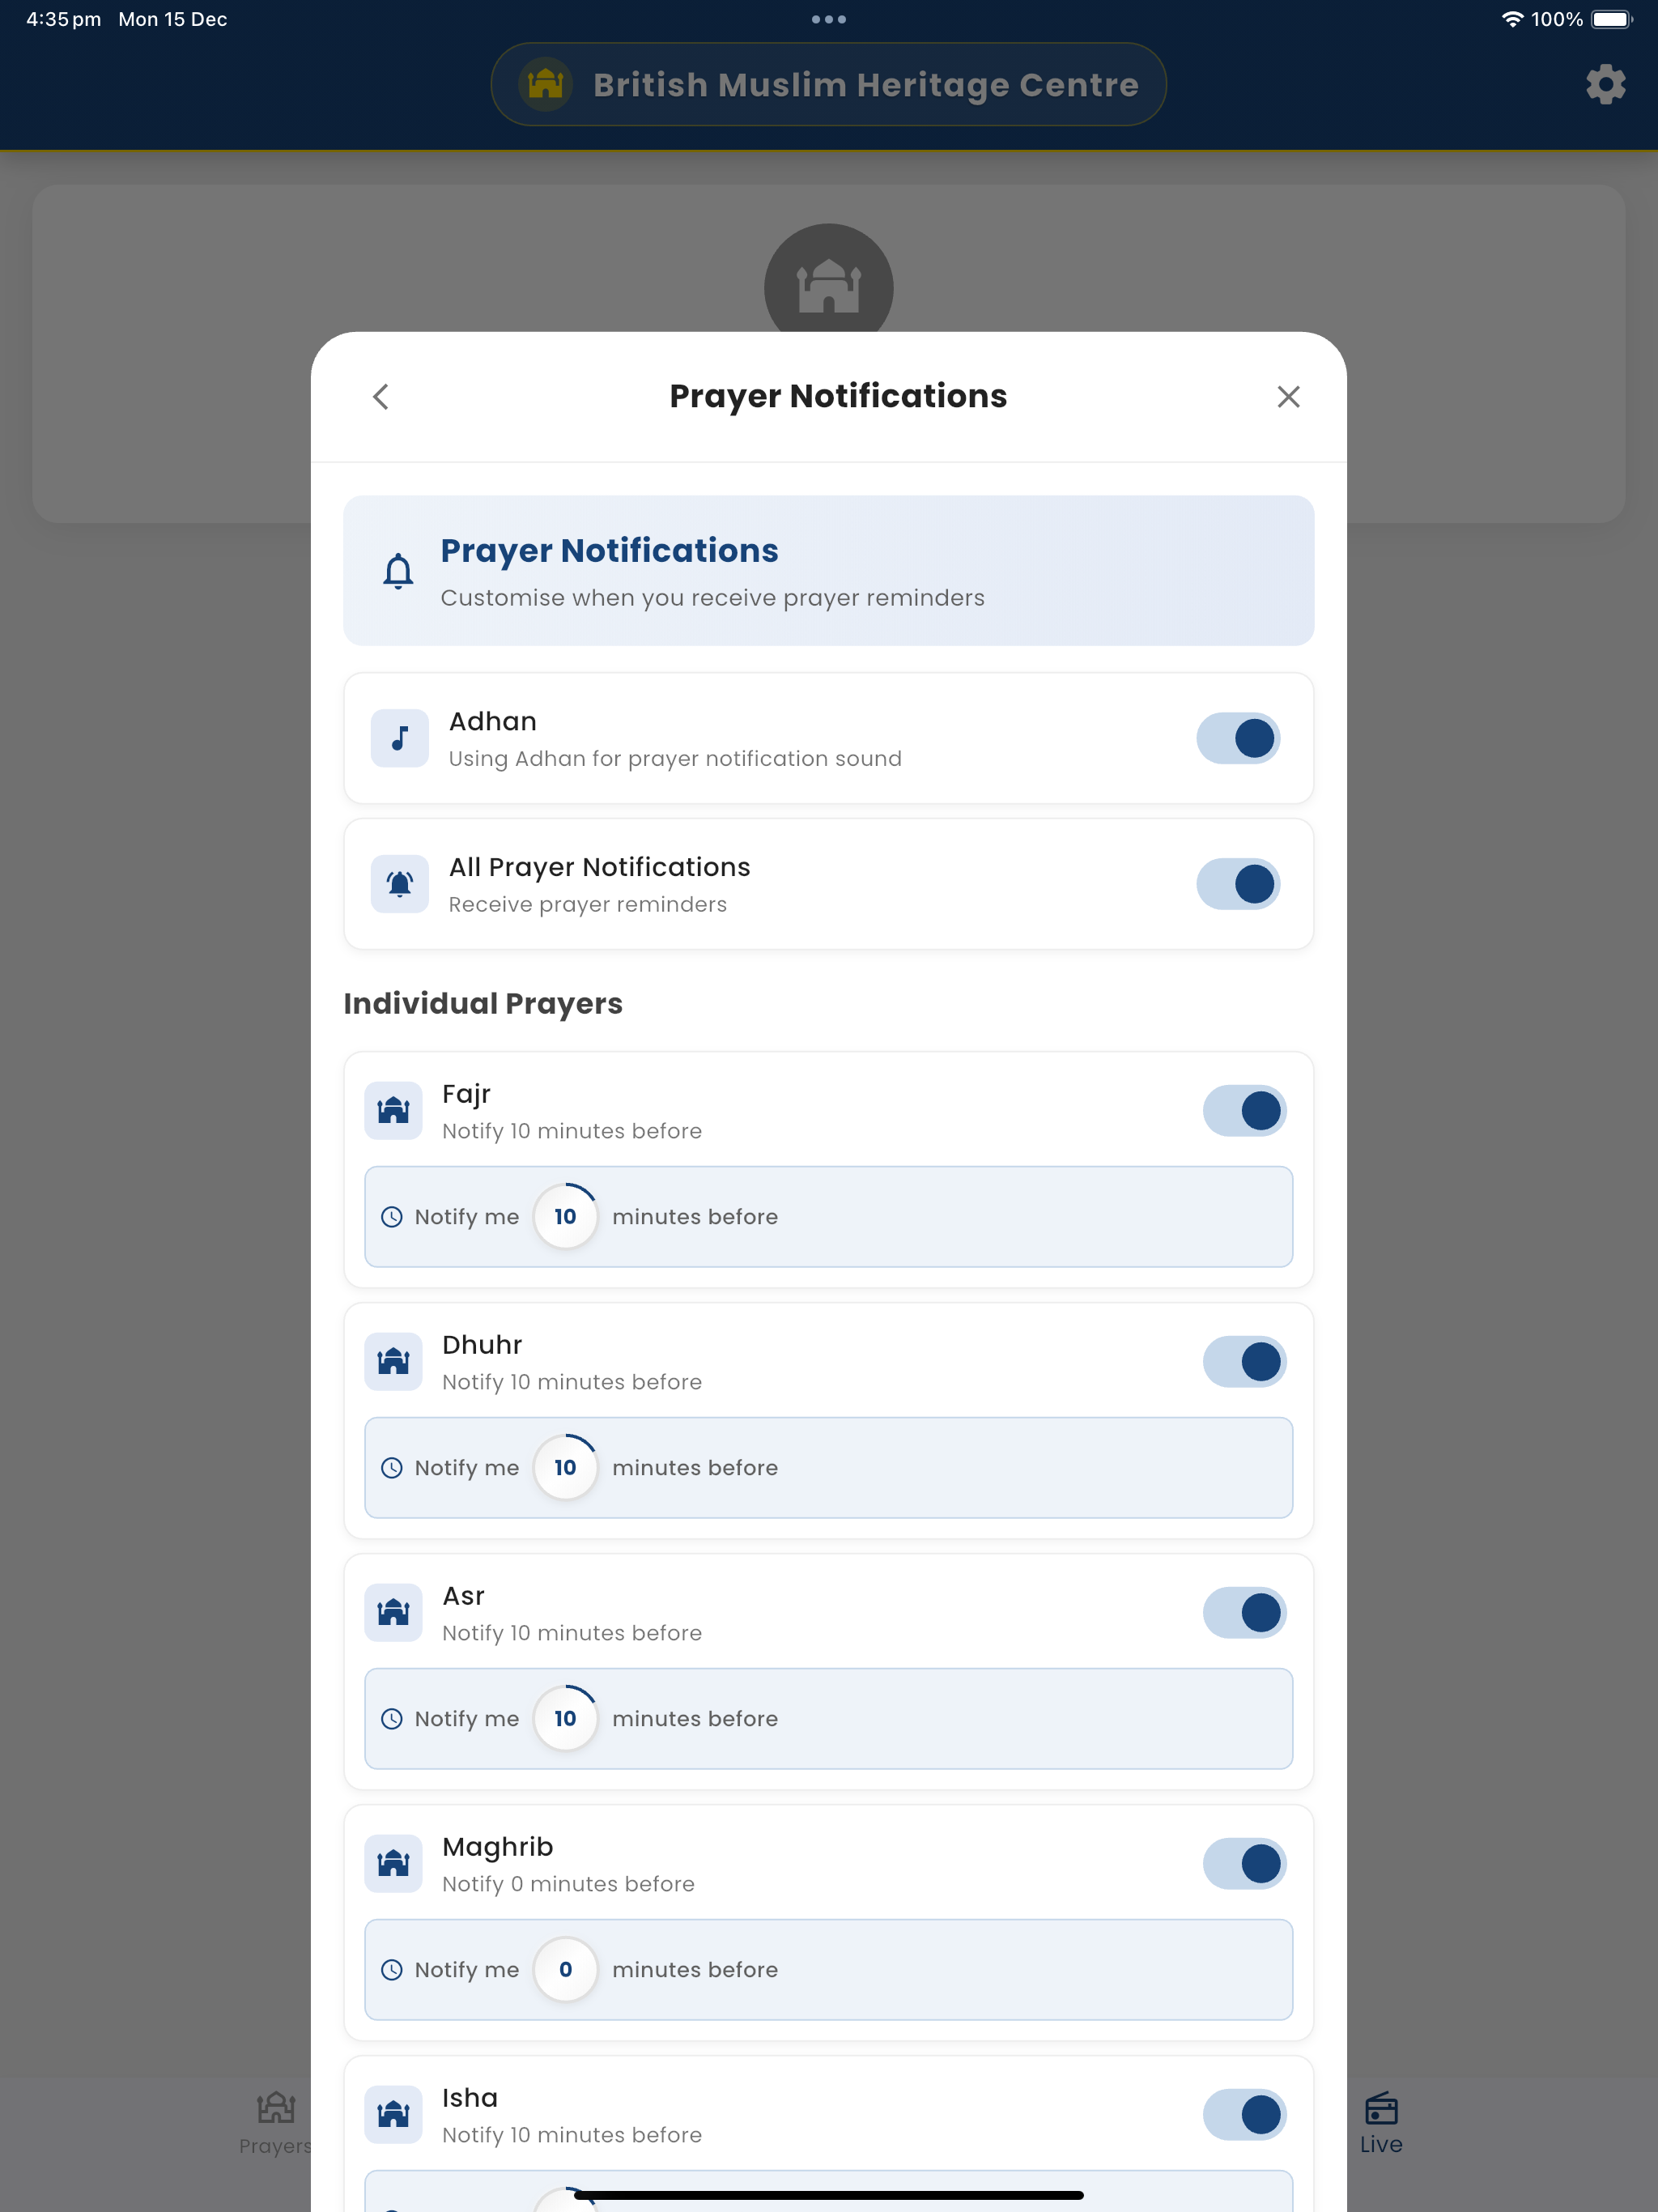Switch off the Asr notification toggle
Screen dimensions: 1658x2212
pos(1244,1613)
